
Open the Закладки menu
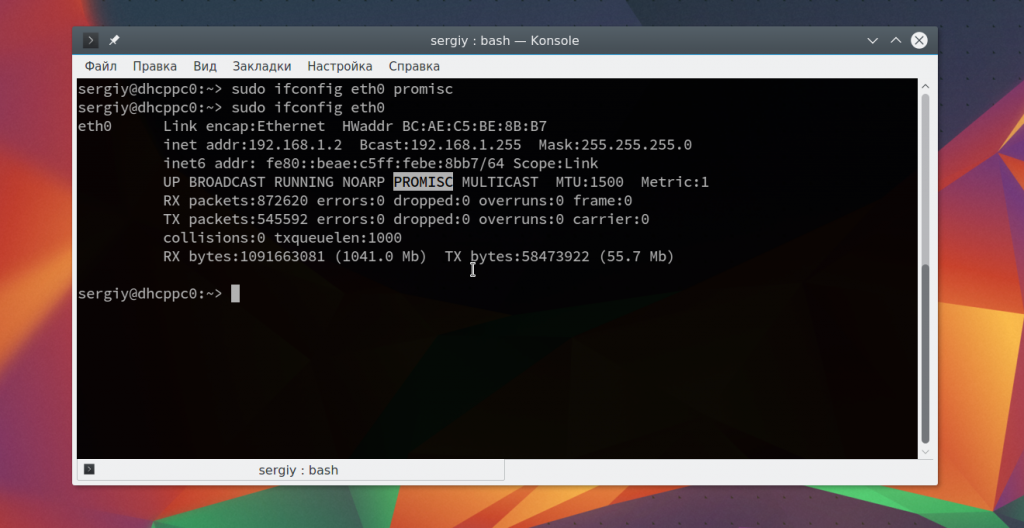pos(262,66)
